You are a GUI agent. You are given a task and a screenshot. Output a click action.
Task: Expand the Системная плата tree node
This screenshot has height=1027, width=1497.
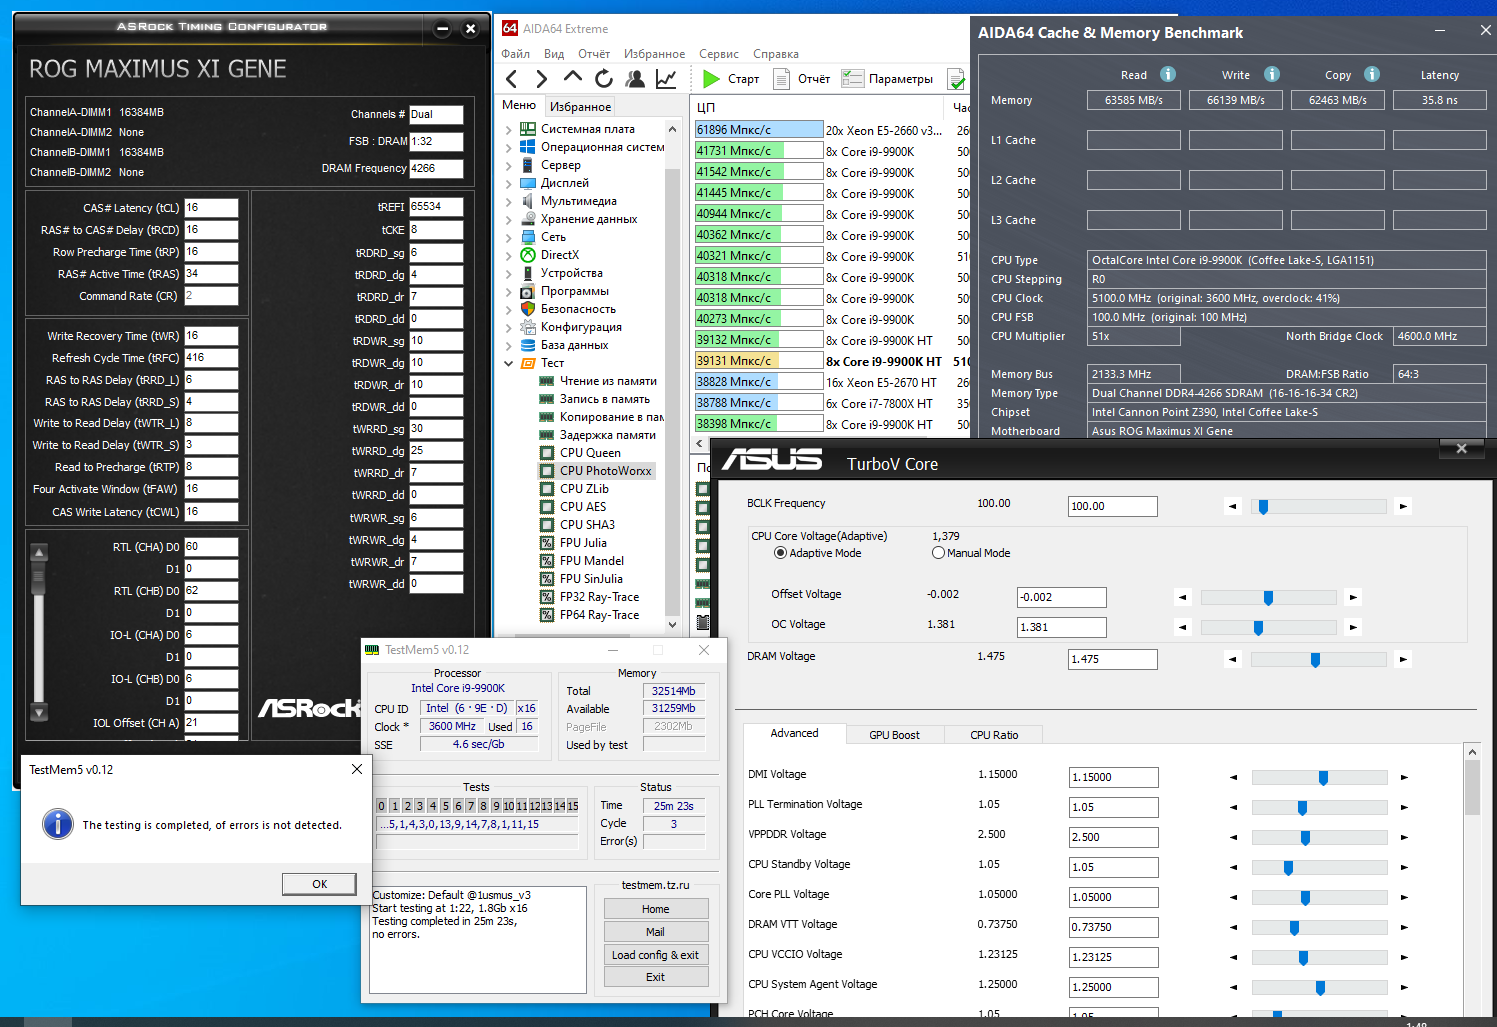pos(508,130)
